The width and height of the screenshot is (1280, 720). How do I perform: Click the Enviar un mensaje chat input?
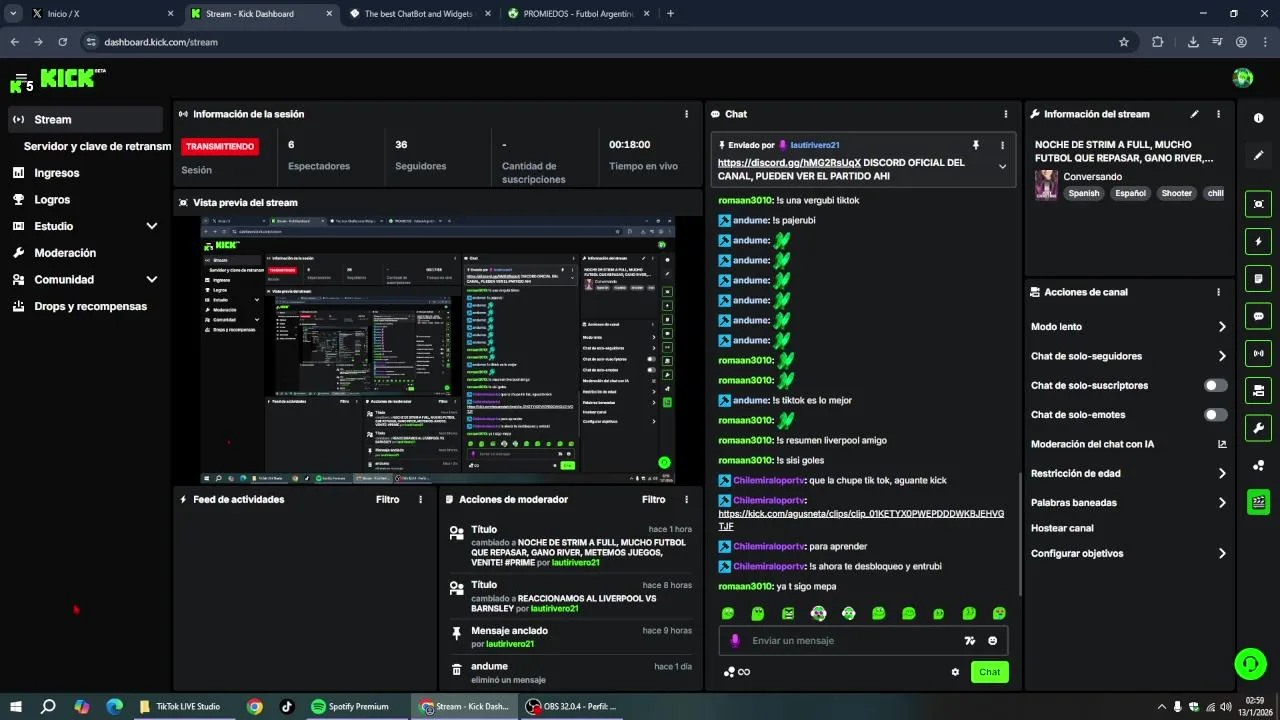coord(863,641)
